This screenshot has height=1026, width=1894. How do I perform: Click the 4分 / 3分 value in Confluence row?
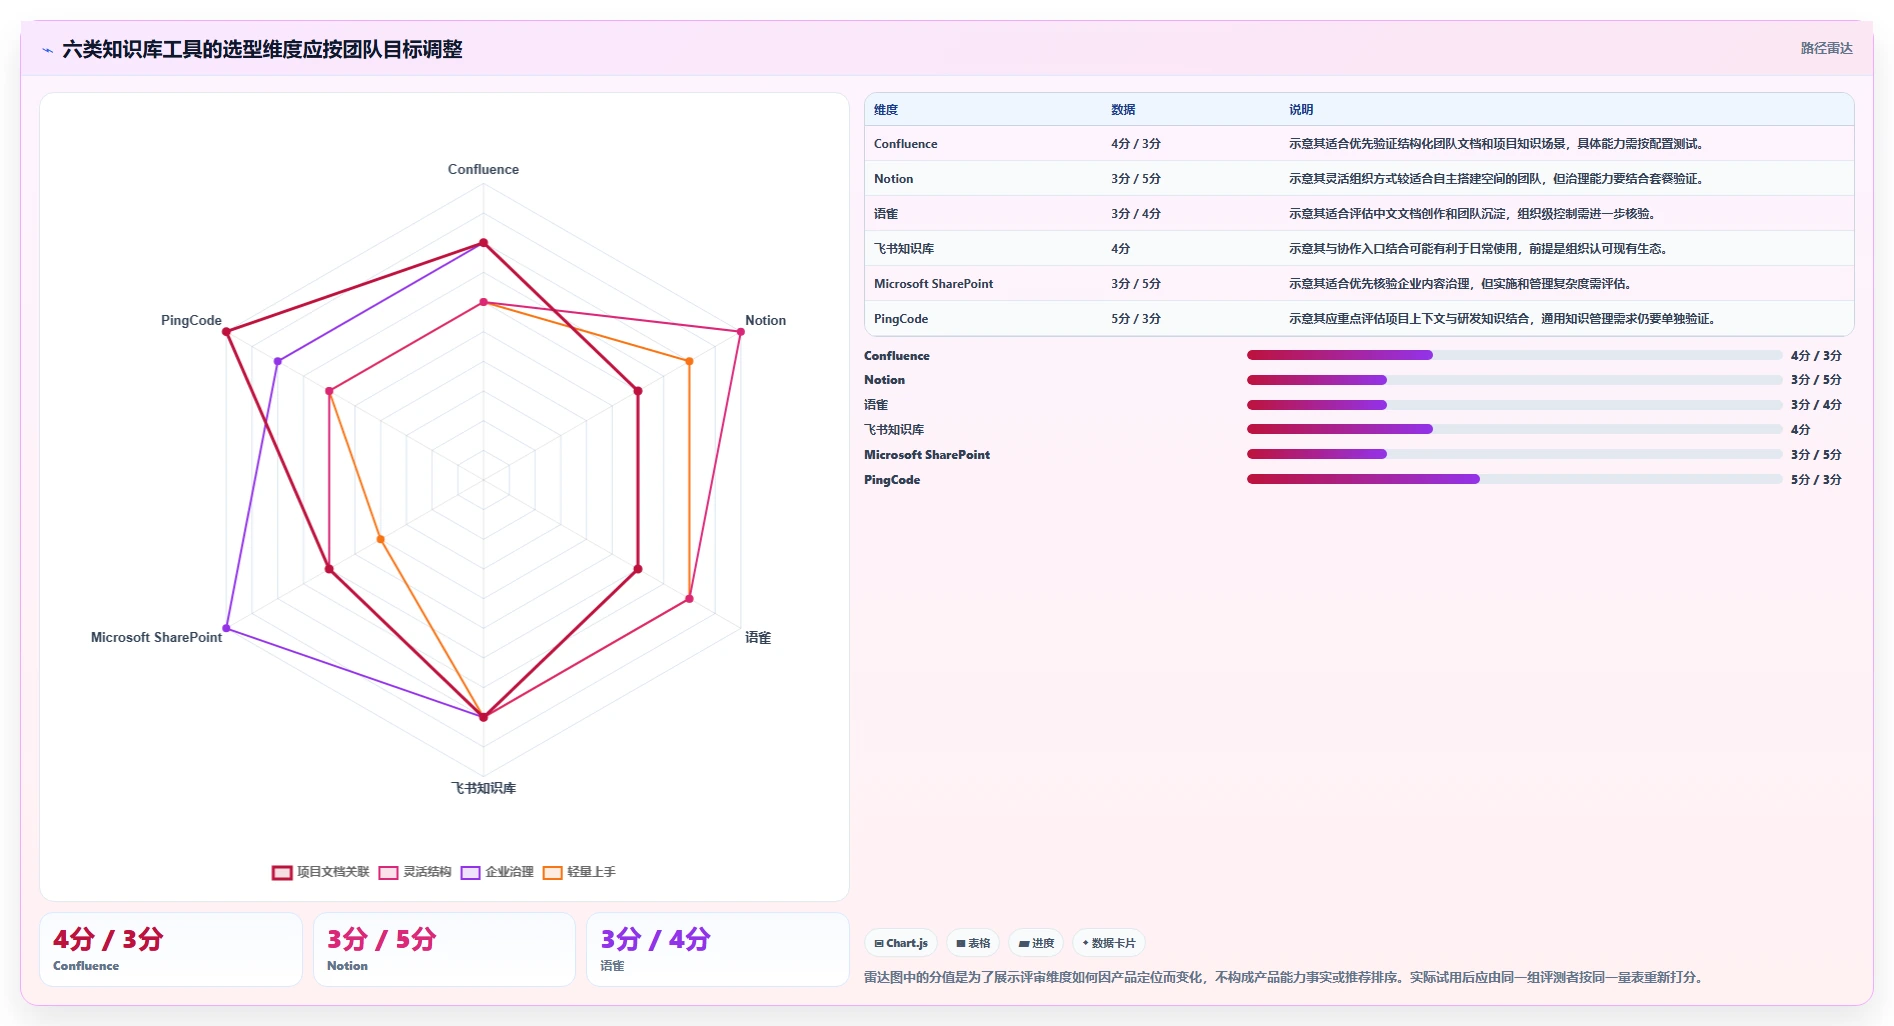click(x=1136, y=144)
